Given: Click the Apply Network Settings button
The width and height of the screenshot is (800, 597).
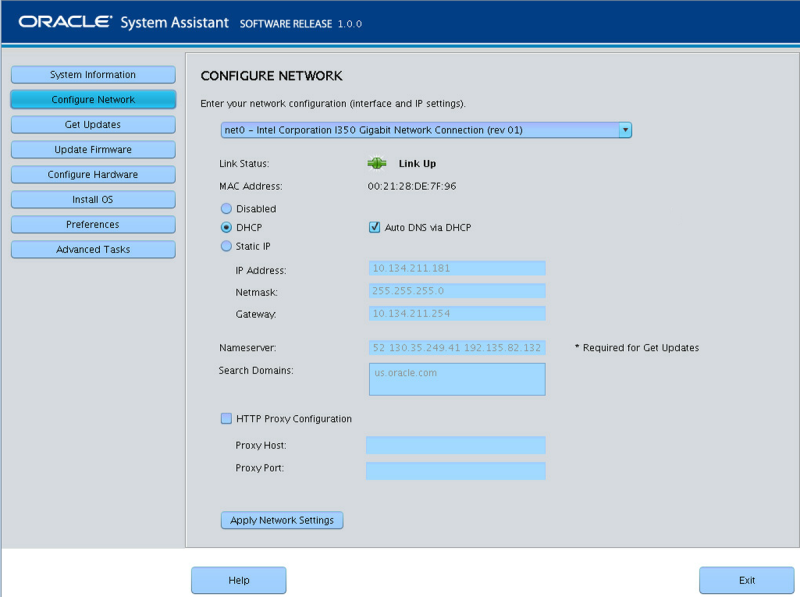Looking at the screenshot, I should click(x=282, y=520).
